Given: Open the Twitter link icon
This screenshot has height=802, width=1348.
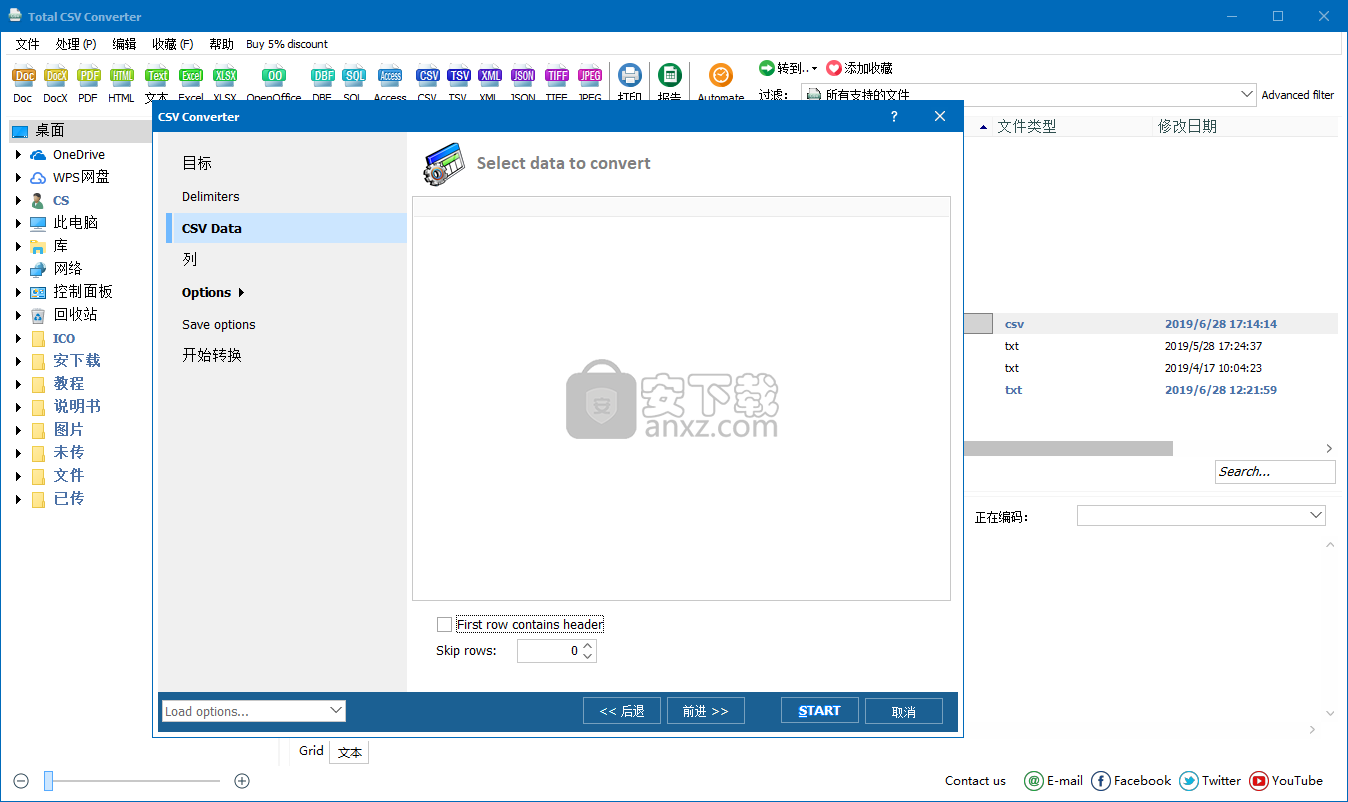Looking at the screenshot, I should tap(1189, 781).
